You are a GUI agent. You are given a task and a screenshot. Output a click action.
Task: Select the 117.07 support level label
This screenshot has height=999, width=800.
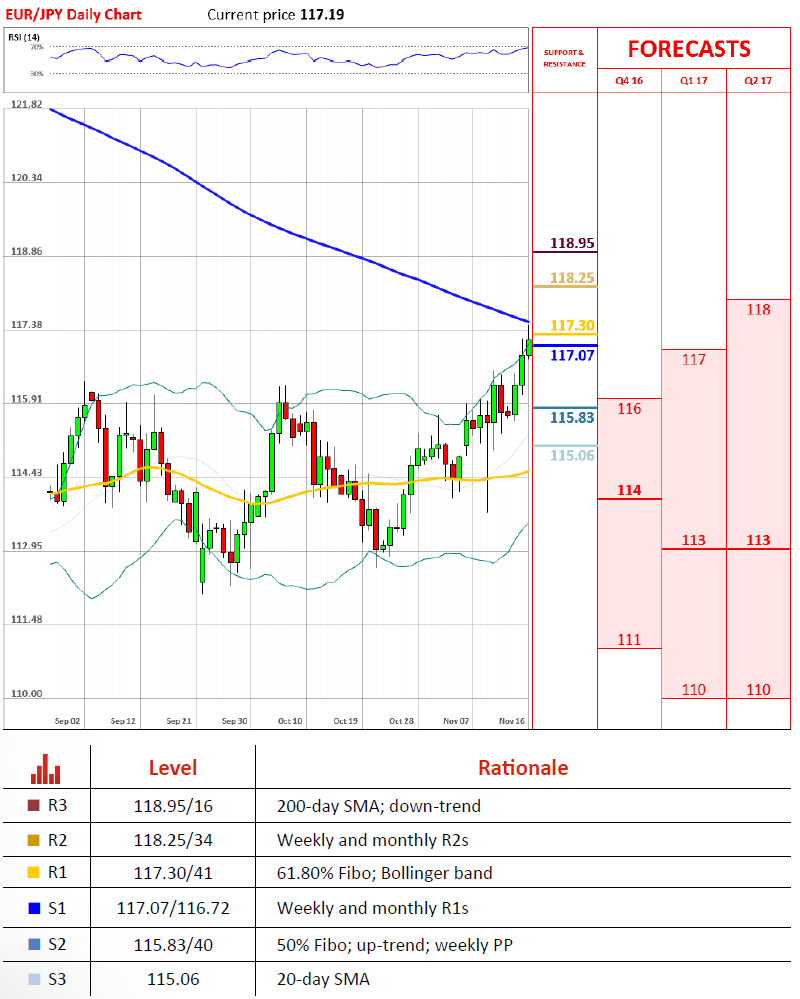pyautogui.click(x=572, y=356)
